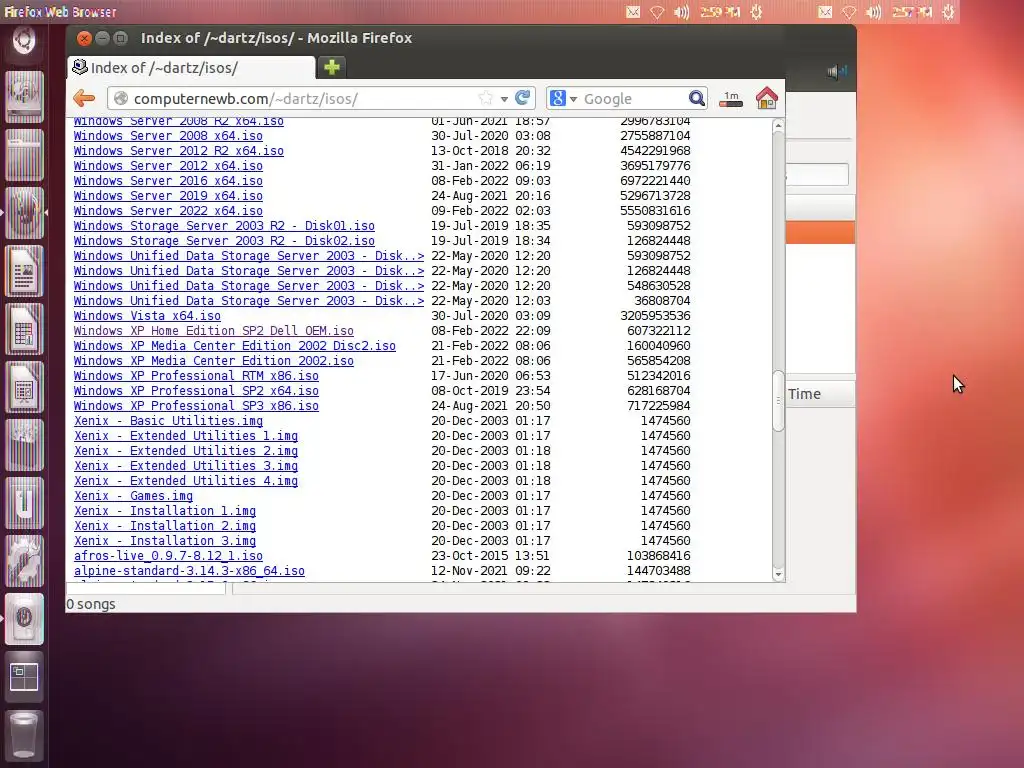The height and width of the screenshot is (768, 1024).
Task: Click the volume icon in the Rhythmbox window
Action: [837, 71]
